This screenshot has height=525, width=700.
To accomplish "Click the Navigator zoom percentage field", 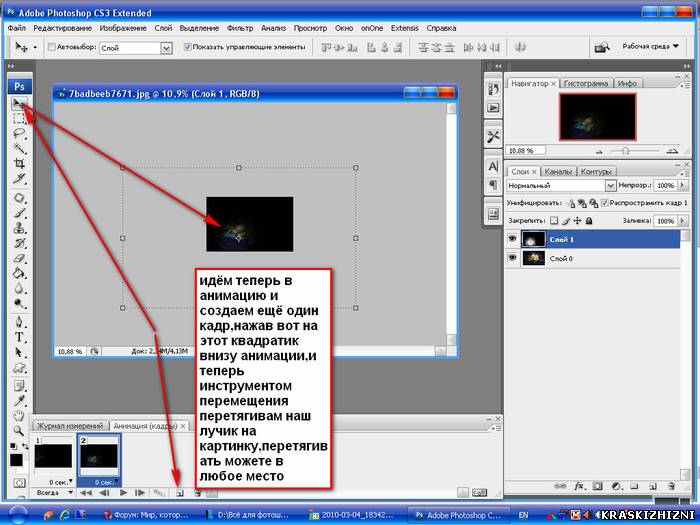I will 525,151.
